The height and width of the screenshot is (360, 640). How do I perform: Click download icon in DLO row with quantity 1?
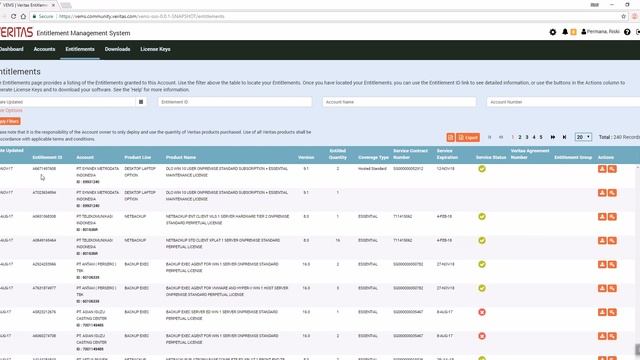click(602, 193)
